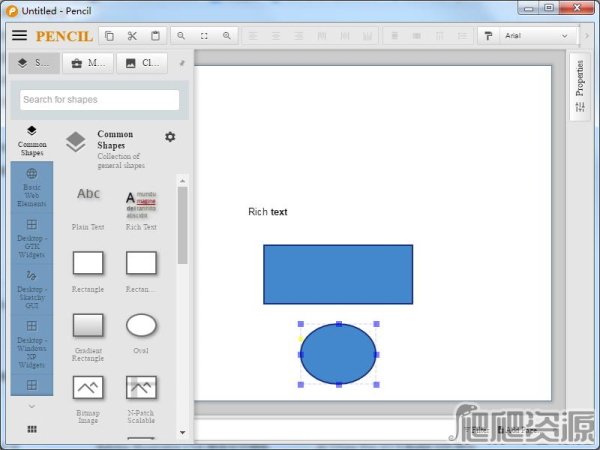Expand more shape collections chevron
Screen dimensions: 600x450
[31, 406]
